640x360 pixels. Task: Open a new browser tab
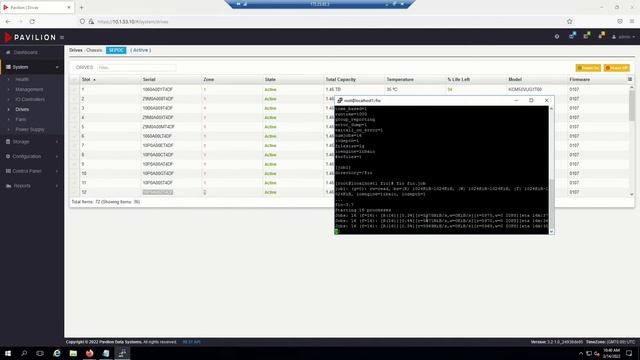coord(81,7)
